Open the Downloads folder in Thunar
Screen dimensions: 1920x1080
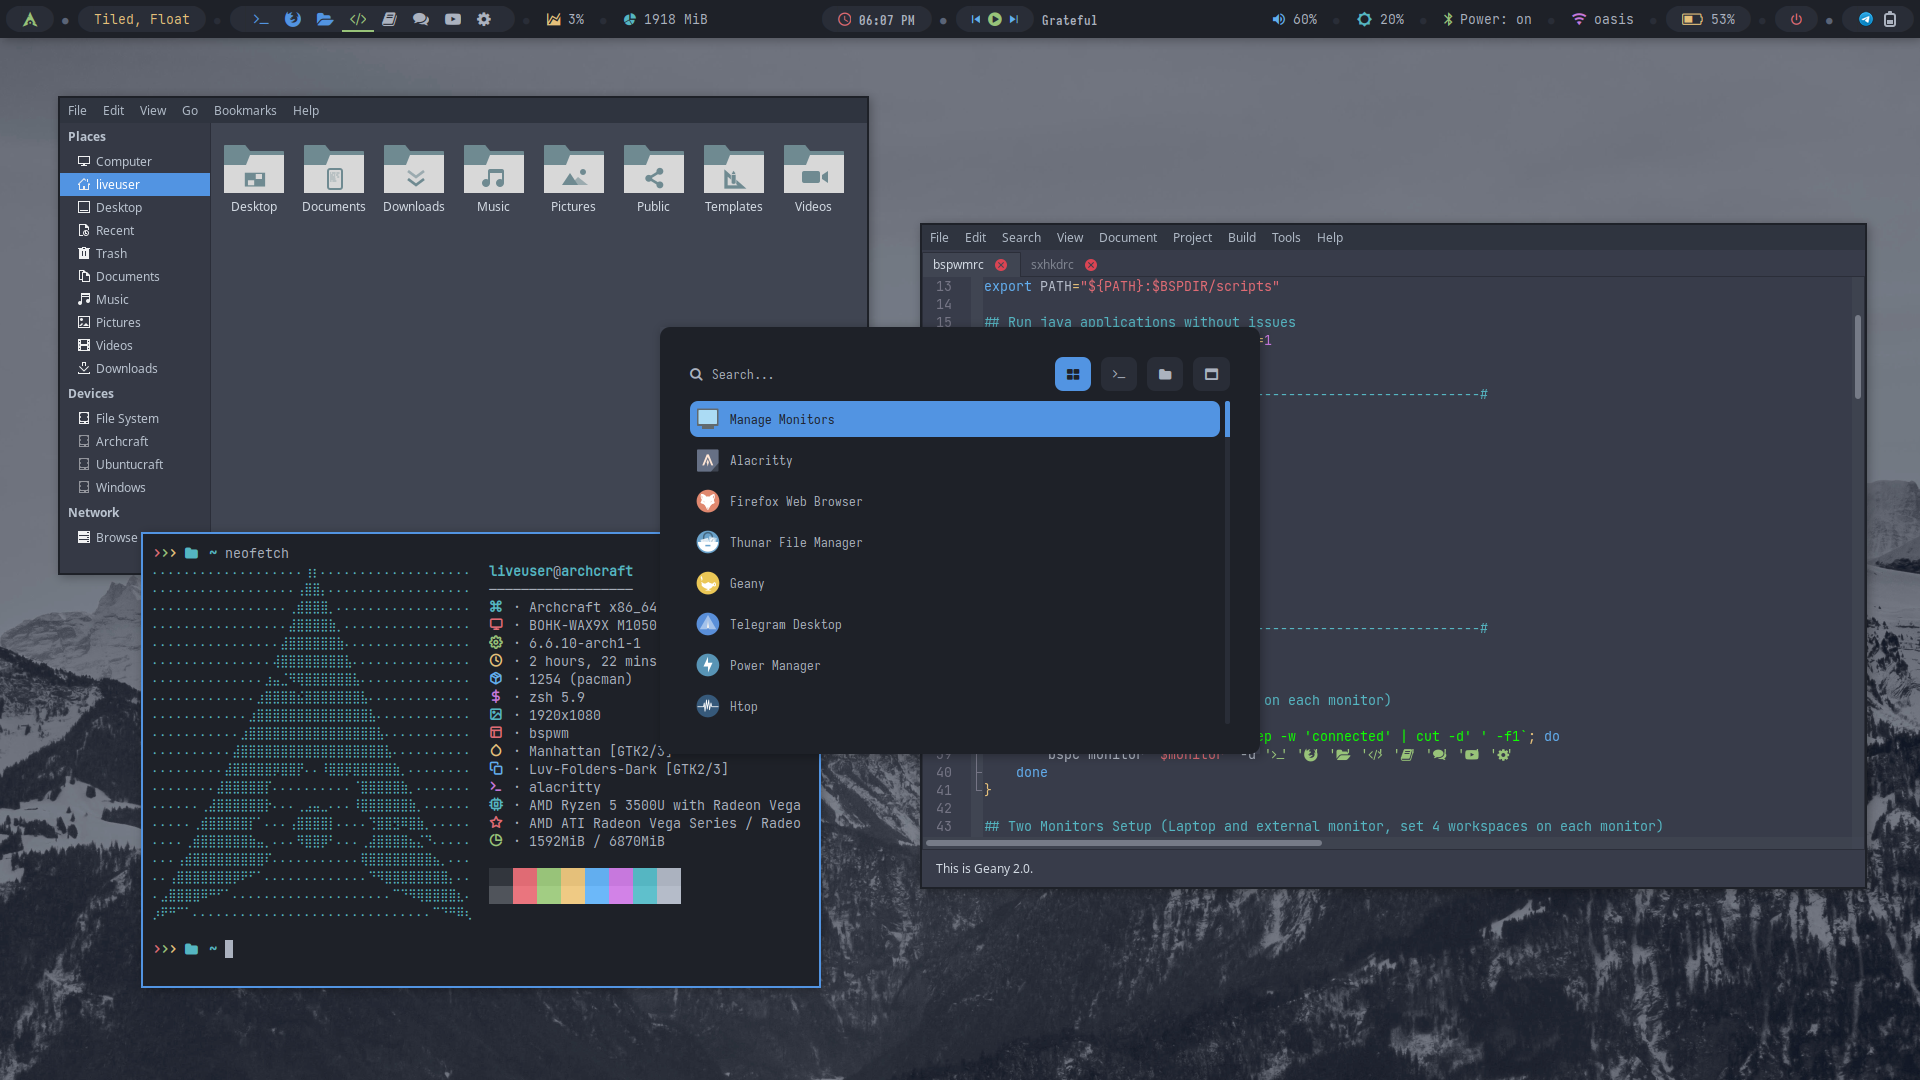[x=413, y=180]
